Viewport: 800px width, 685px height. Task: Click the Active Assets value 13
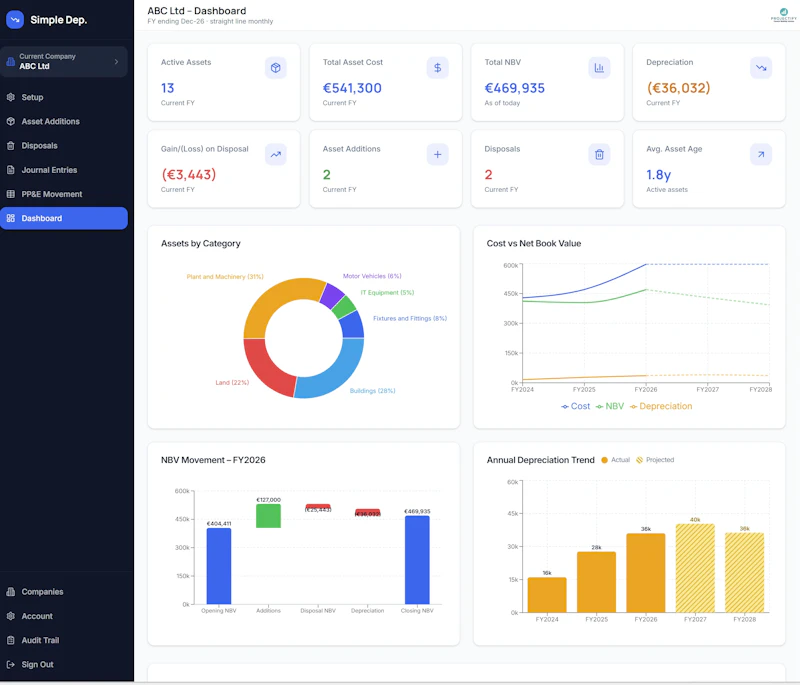click(x=167, y=88)
